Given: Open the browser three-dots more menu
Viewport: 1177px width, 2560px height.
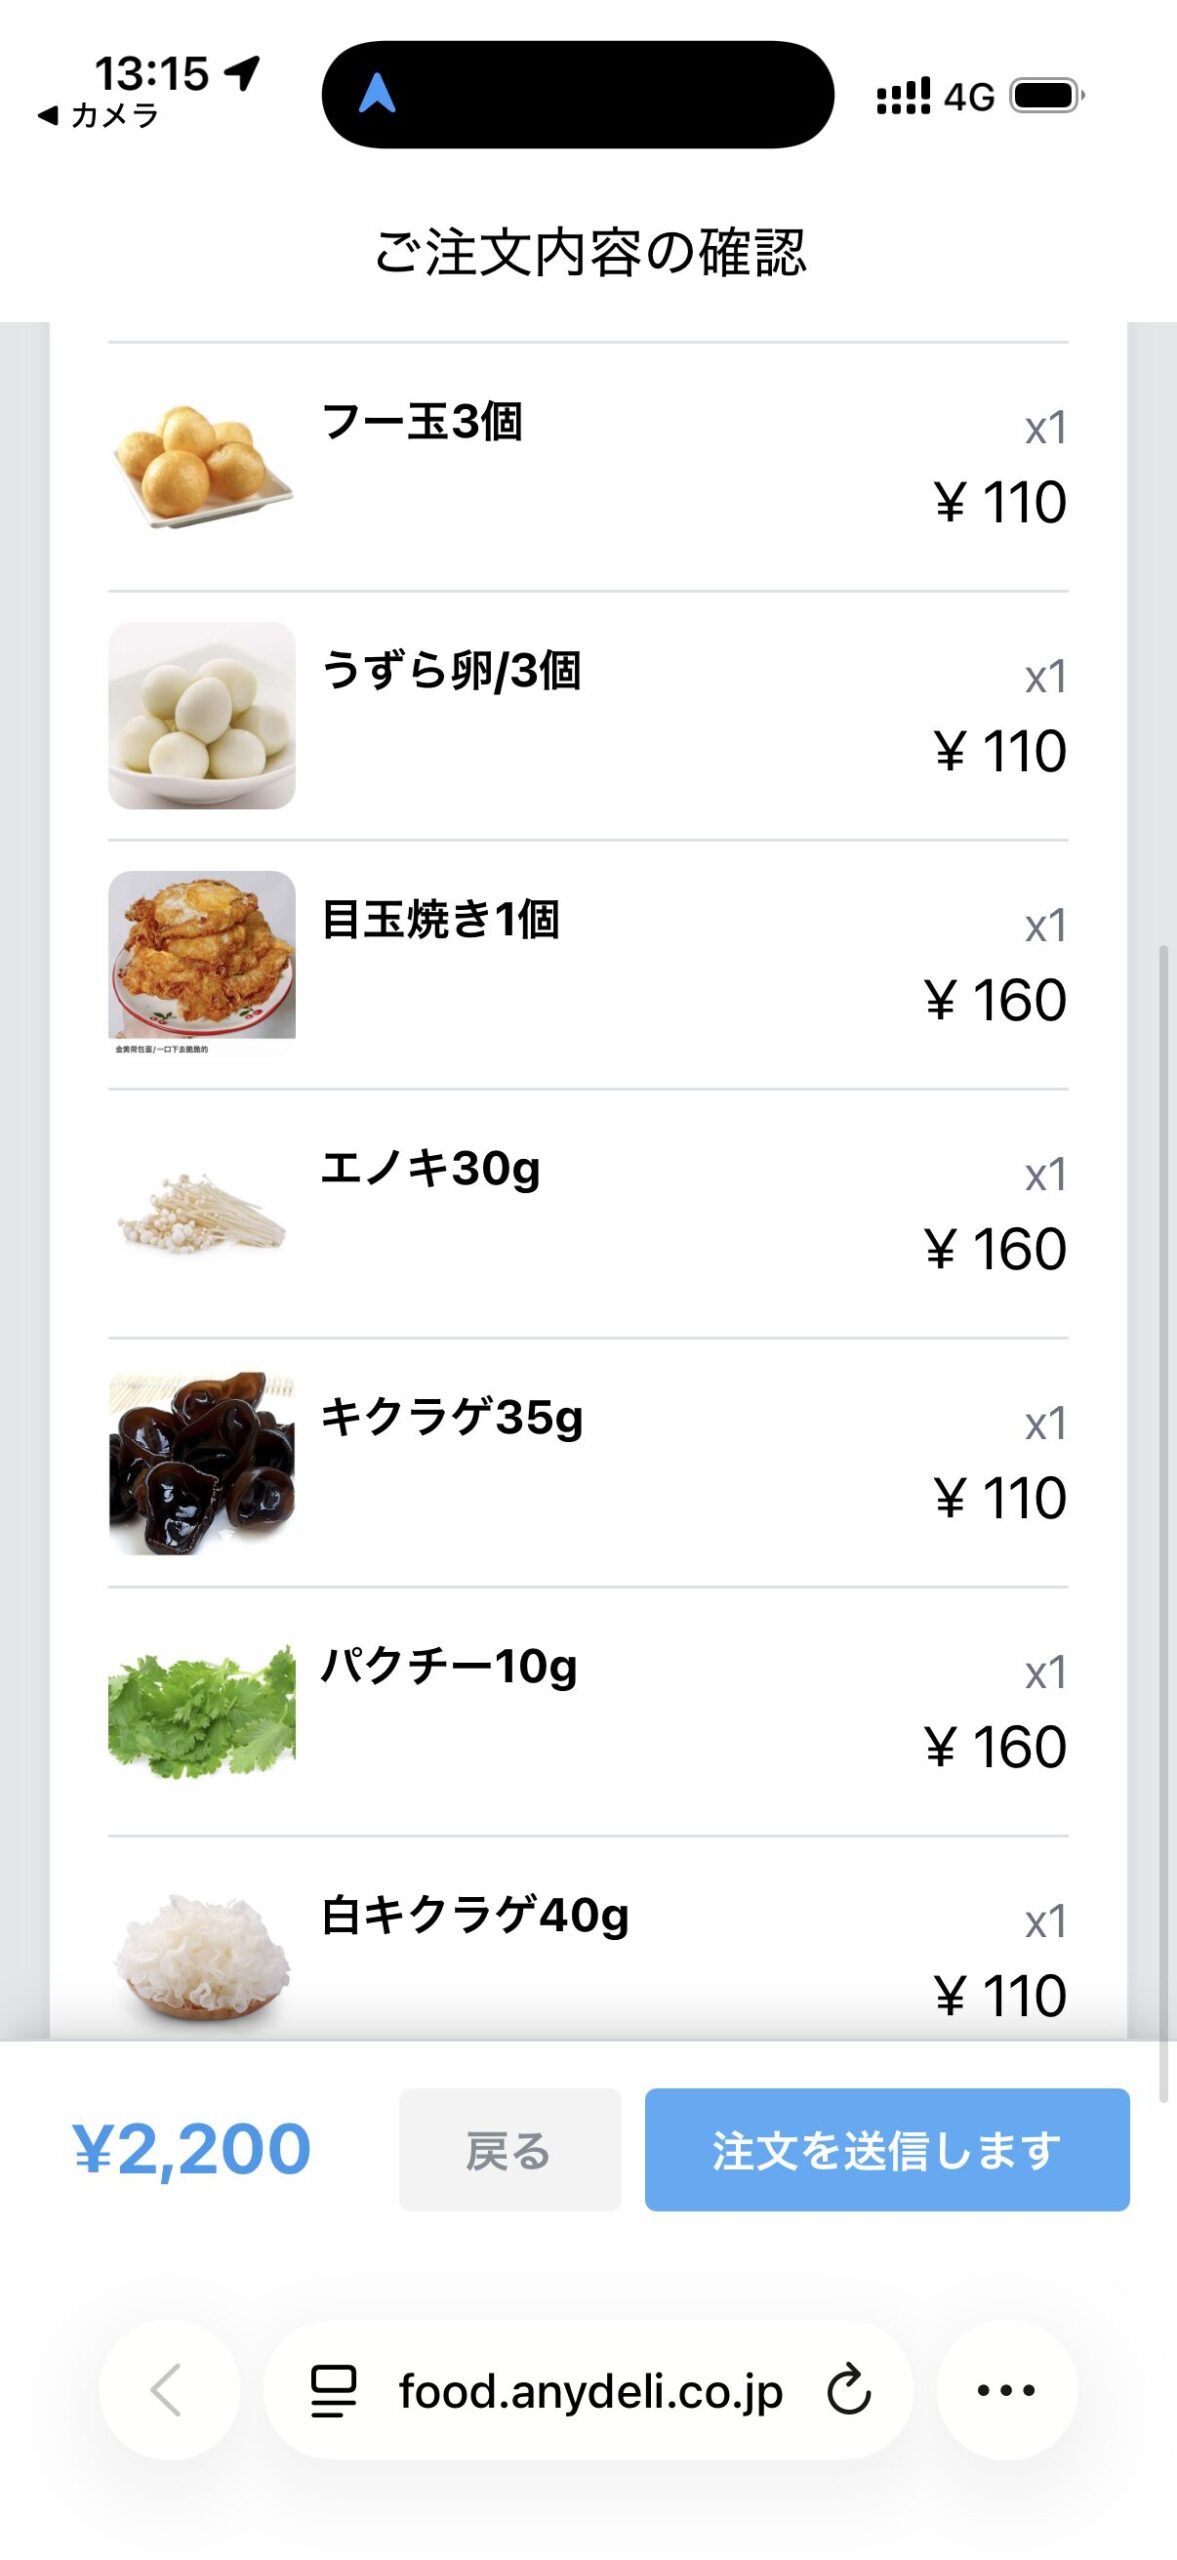Looking at the screenshot, I should [x=1006, y=2390].
